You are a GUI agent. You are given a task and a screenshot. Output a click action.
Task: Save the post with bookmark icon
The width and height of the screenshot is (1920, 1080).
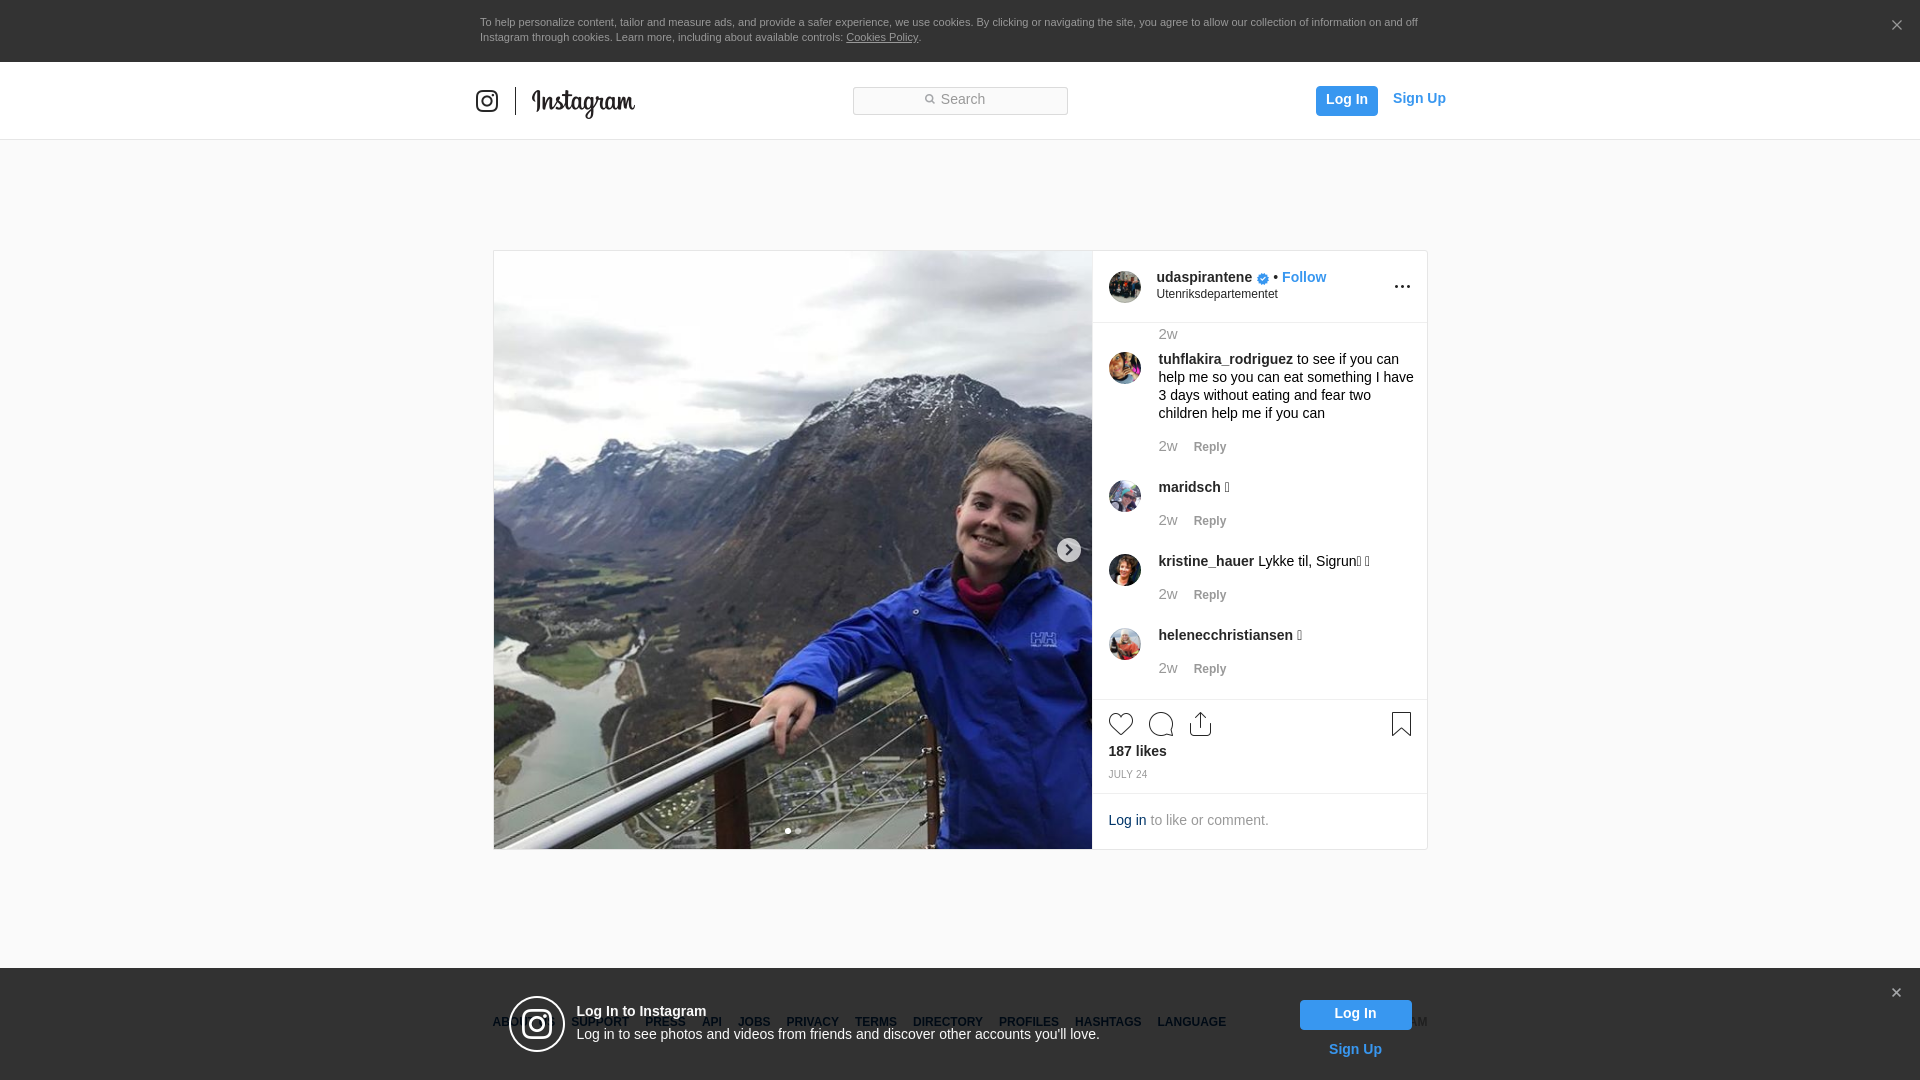[x=1401, y=724]
